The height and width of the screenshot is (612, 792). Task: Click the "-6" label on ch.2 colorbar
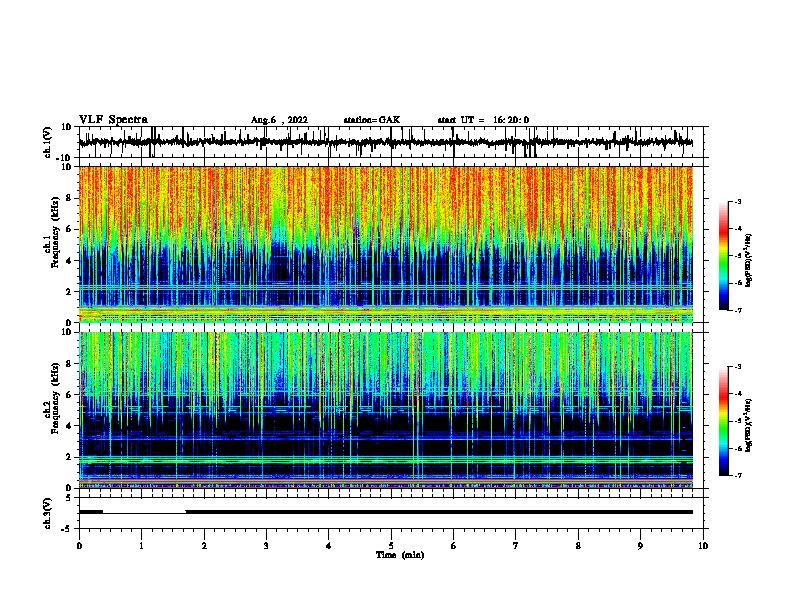click(737, 448)
